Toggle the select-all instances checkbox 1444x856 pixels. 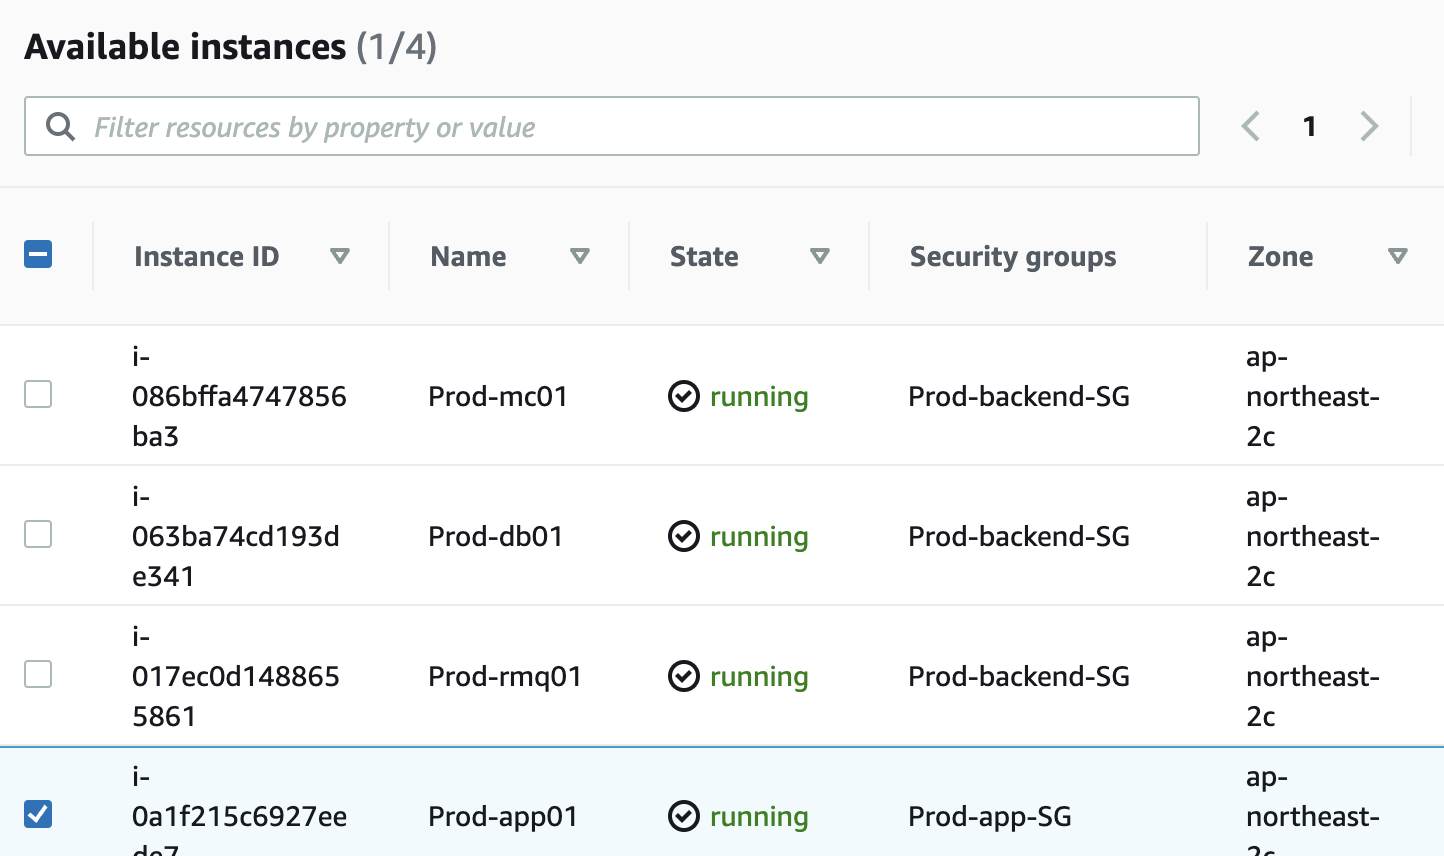(38, 255)
